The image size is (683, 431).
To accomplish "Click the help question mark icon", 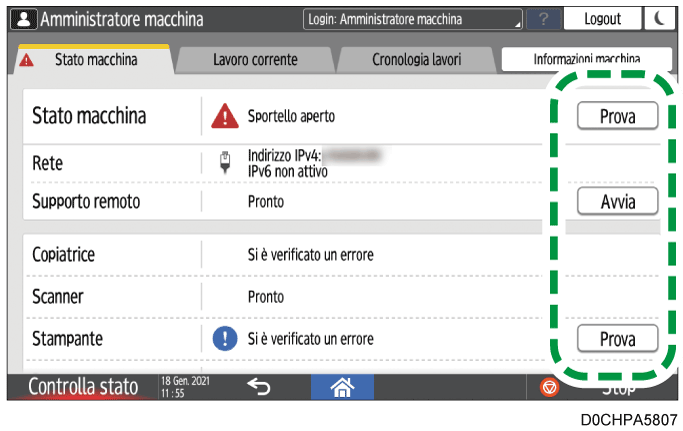I will [x=543, y=19].
